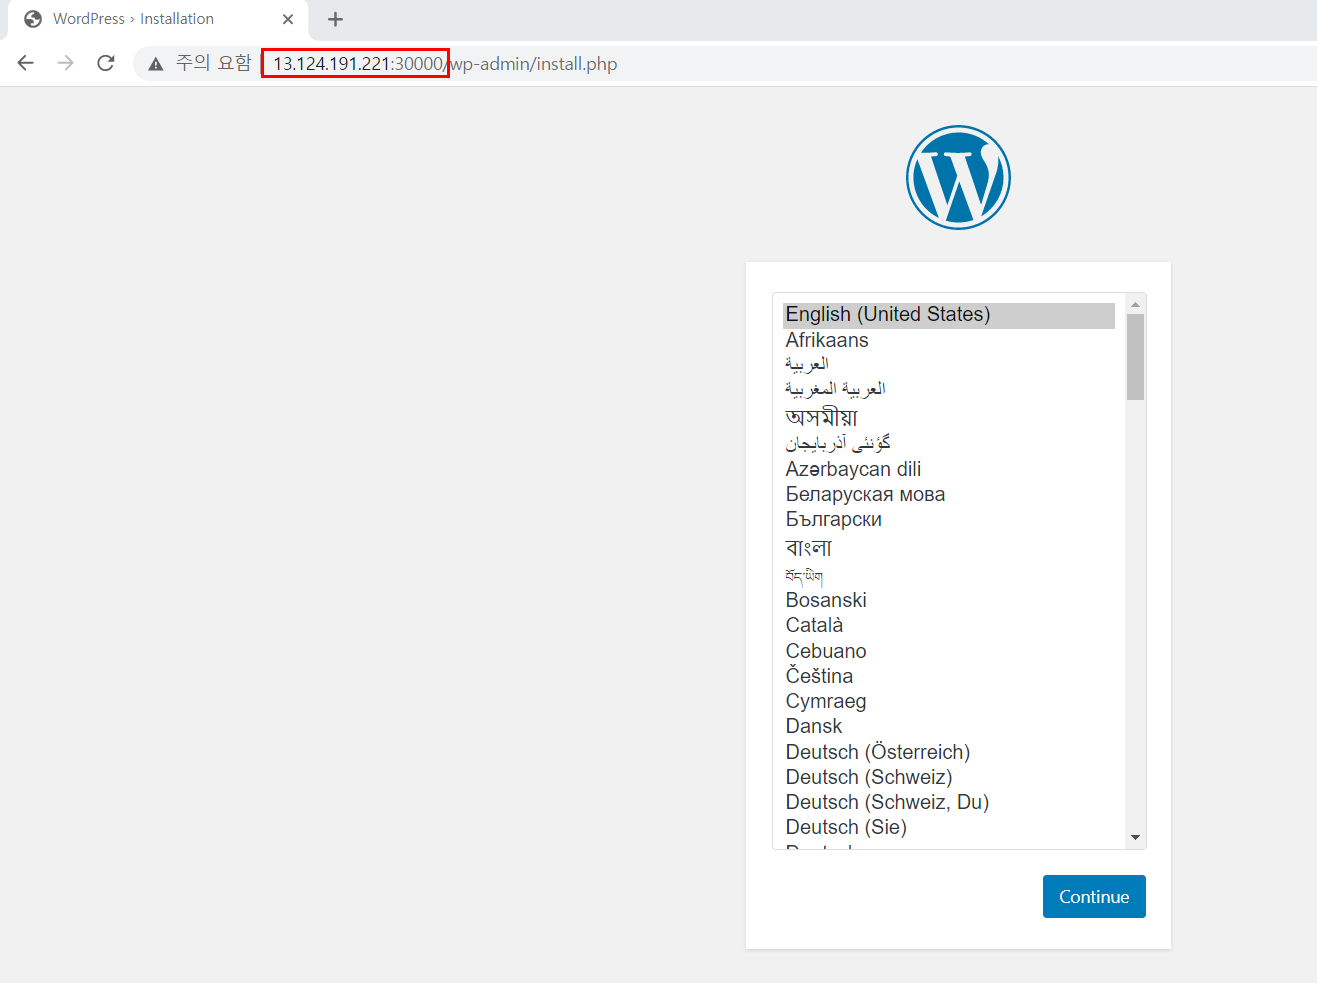This screenshot has width=1317, height=983.
Task: Choose Български in the language list
Action: [x=948, y=519]
